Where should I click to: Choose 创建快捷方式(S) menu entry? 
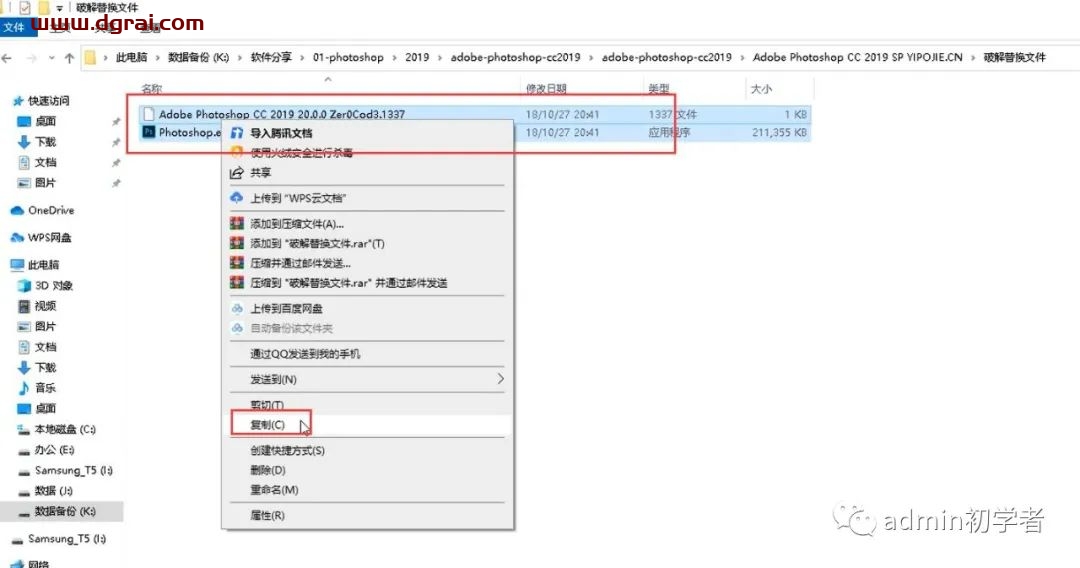(287, 450)
